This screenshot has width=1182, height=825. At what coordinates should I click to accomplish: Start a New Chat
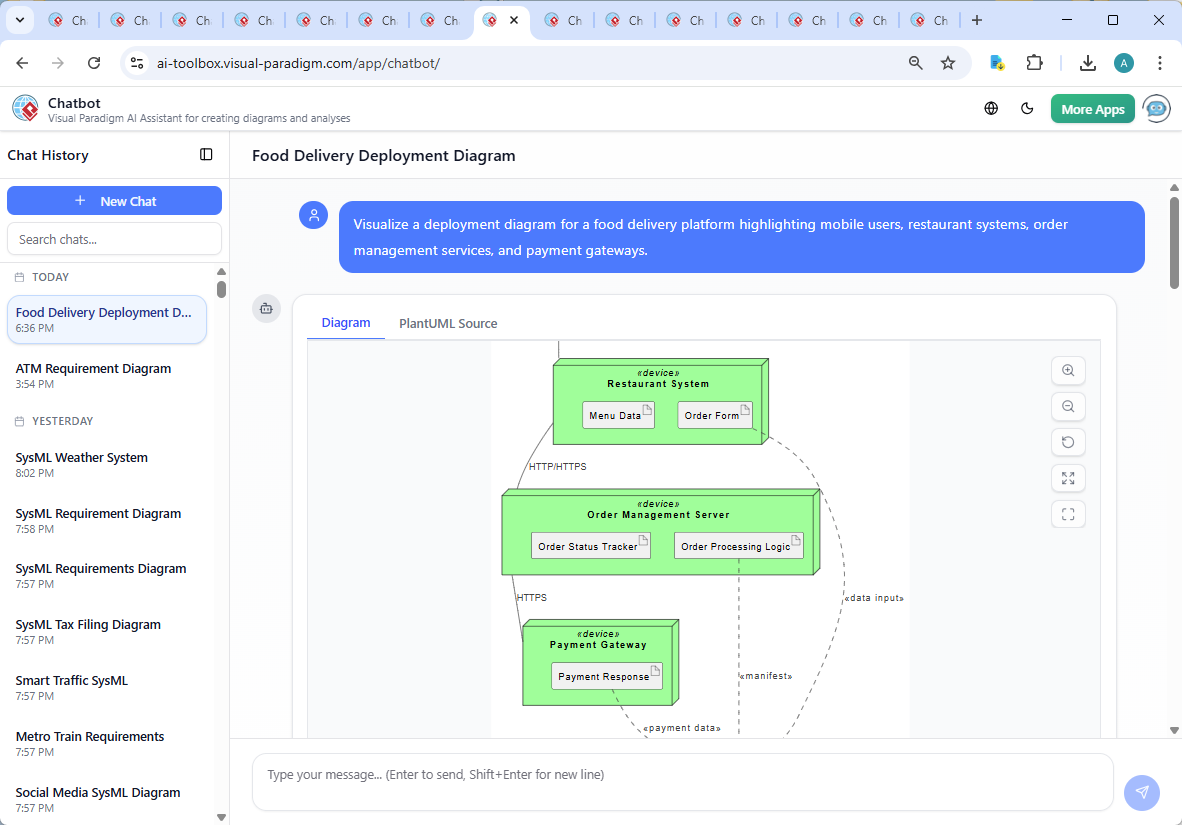click(114, 200)
